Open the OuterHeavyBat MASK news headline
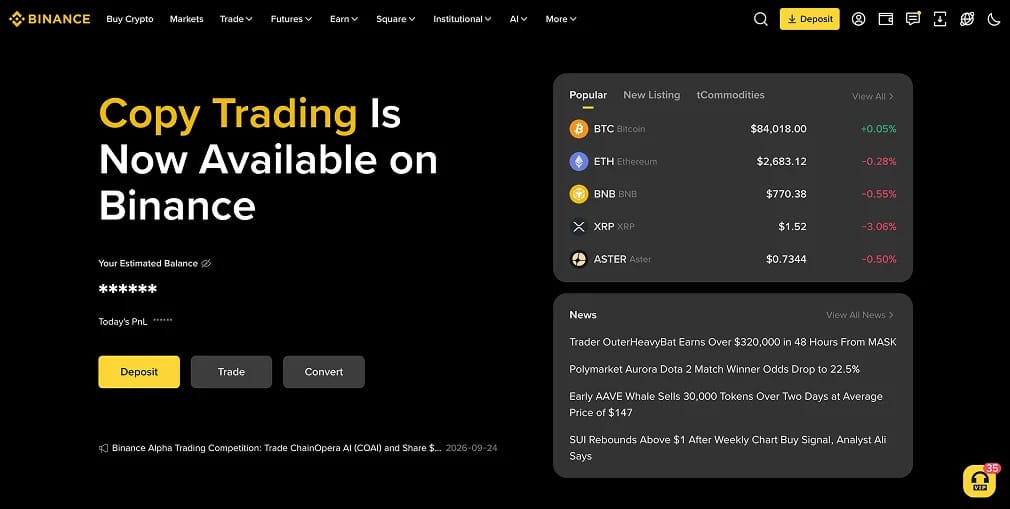This screenshot has width=1010, height=509. (732, 342)
